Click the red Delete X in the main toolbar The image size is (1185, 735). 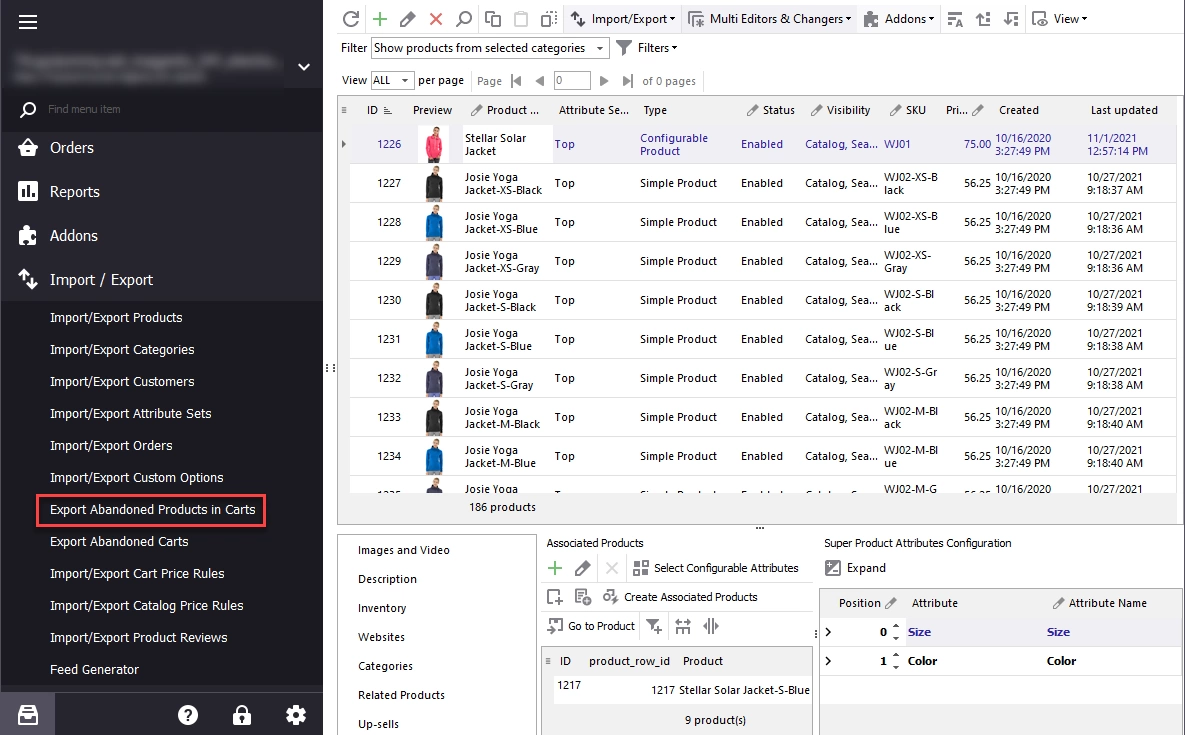point(435,19)
